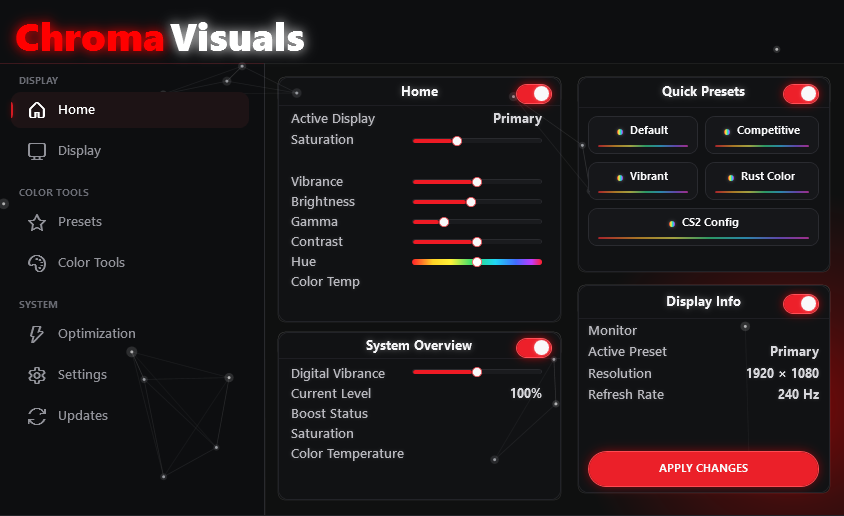Click the Home house icon in sidebar

pos(37,110)
